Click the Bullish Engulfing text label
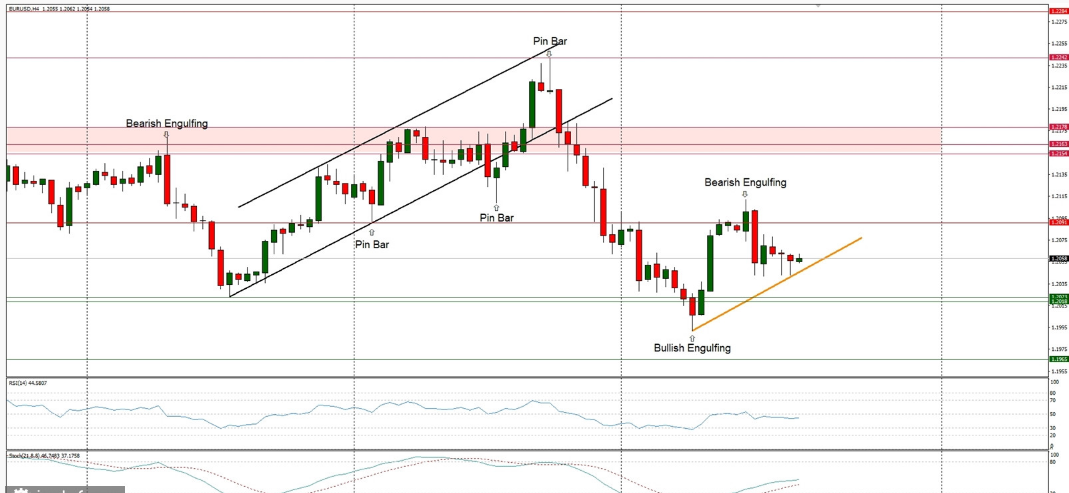1069x493 pixels. click(x=692, y=348)
